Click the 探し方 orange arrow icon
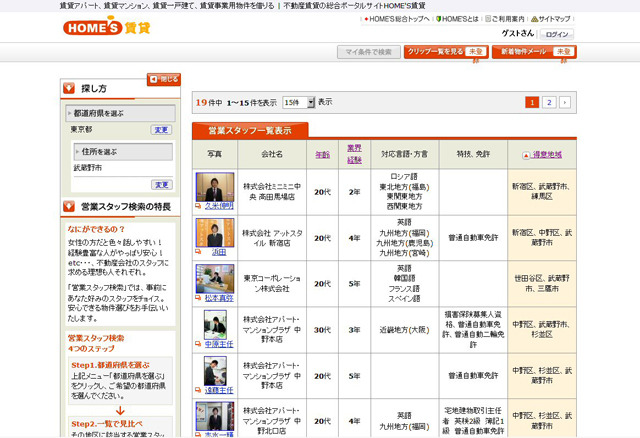 point(69,88)
